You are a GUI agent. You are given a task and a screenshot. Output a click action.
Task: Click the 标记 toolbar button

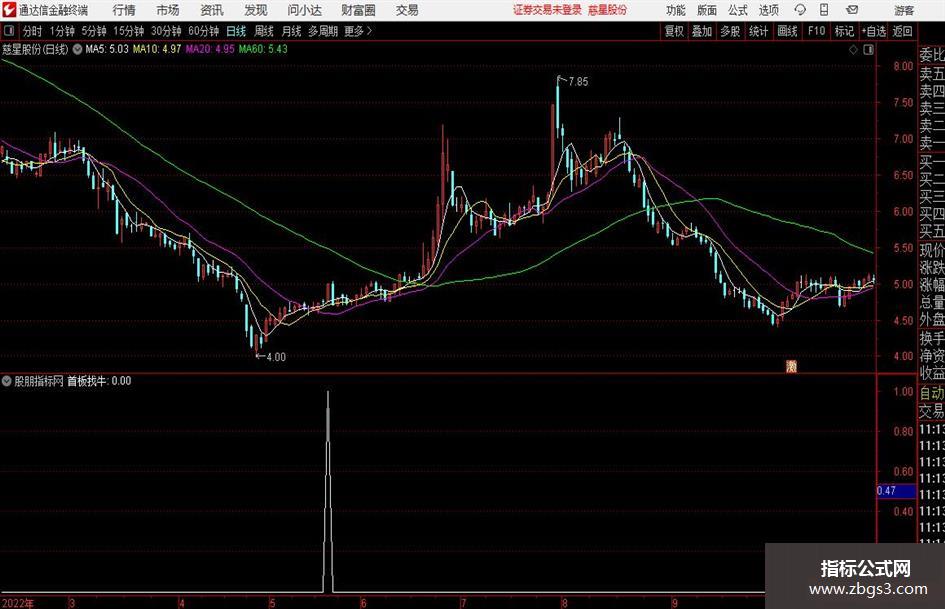(x=844, y=31)
